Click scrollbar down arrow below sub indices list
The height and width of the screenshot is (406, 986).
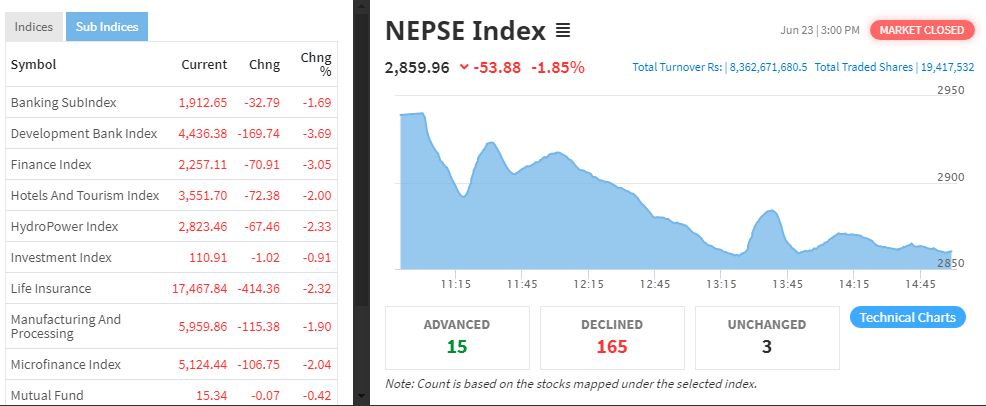[x=361, y=396]
